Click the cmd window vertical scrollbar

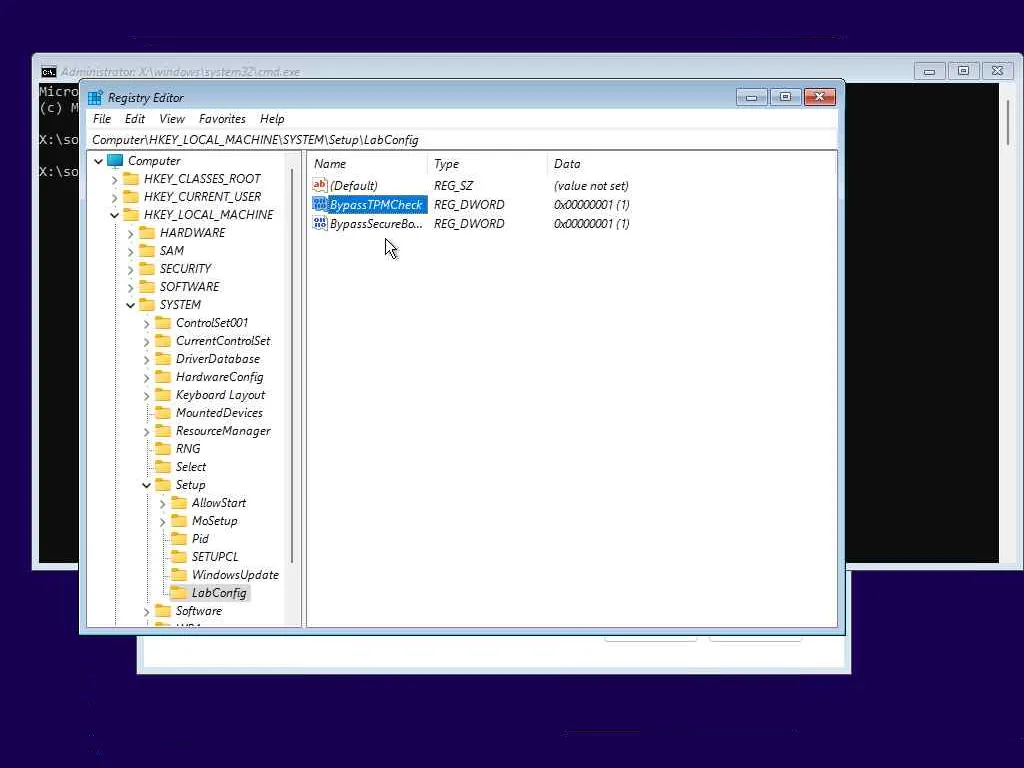(x=1009, y=123)
